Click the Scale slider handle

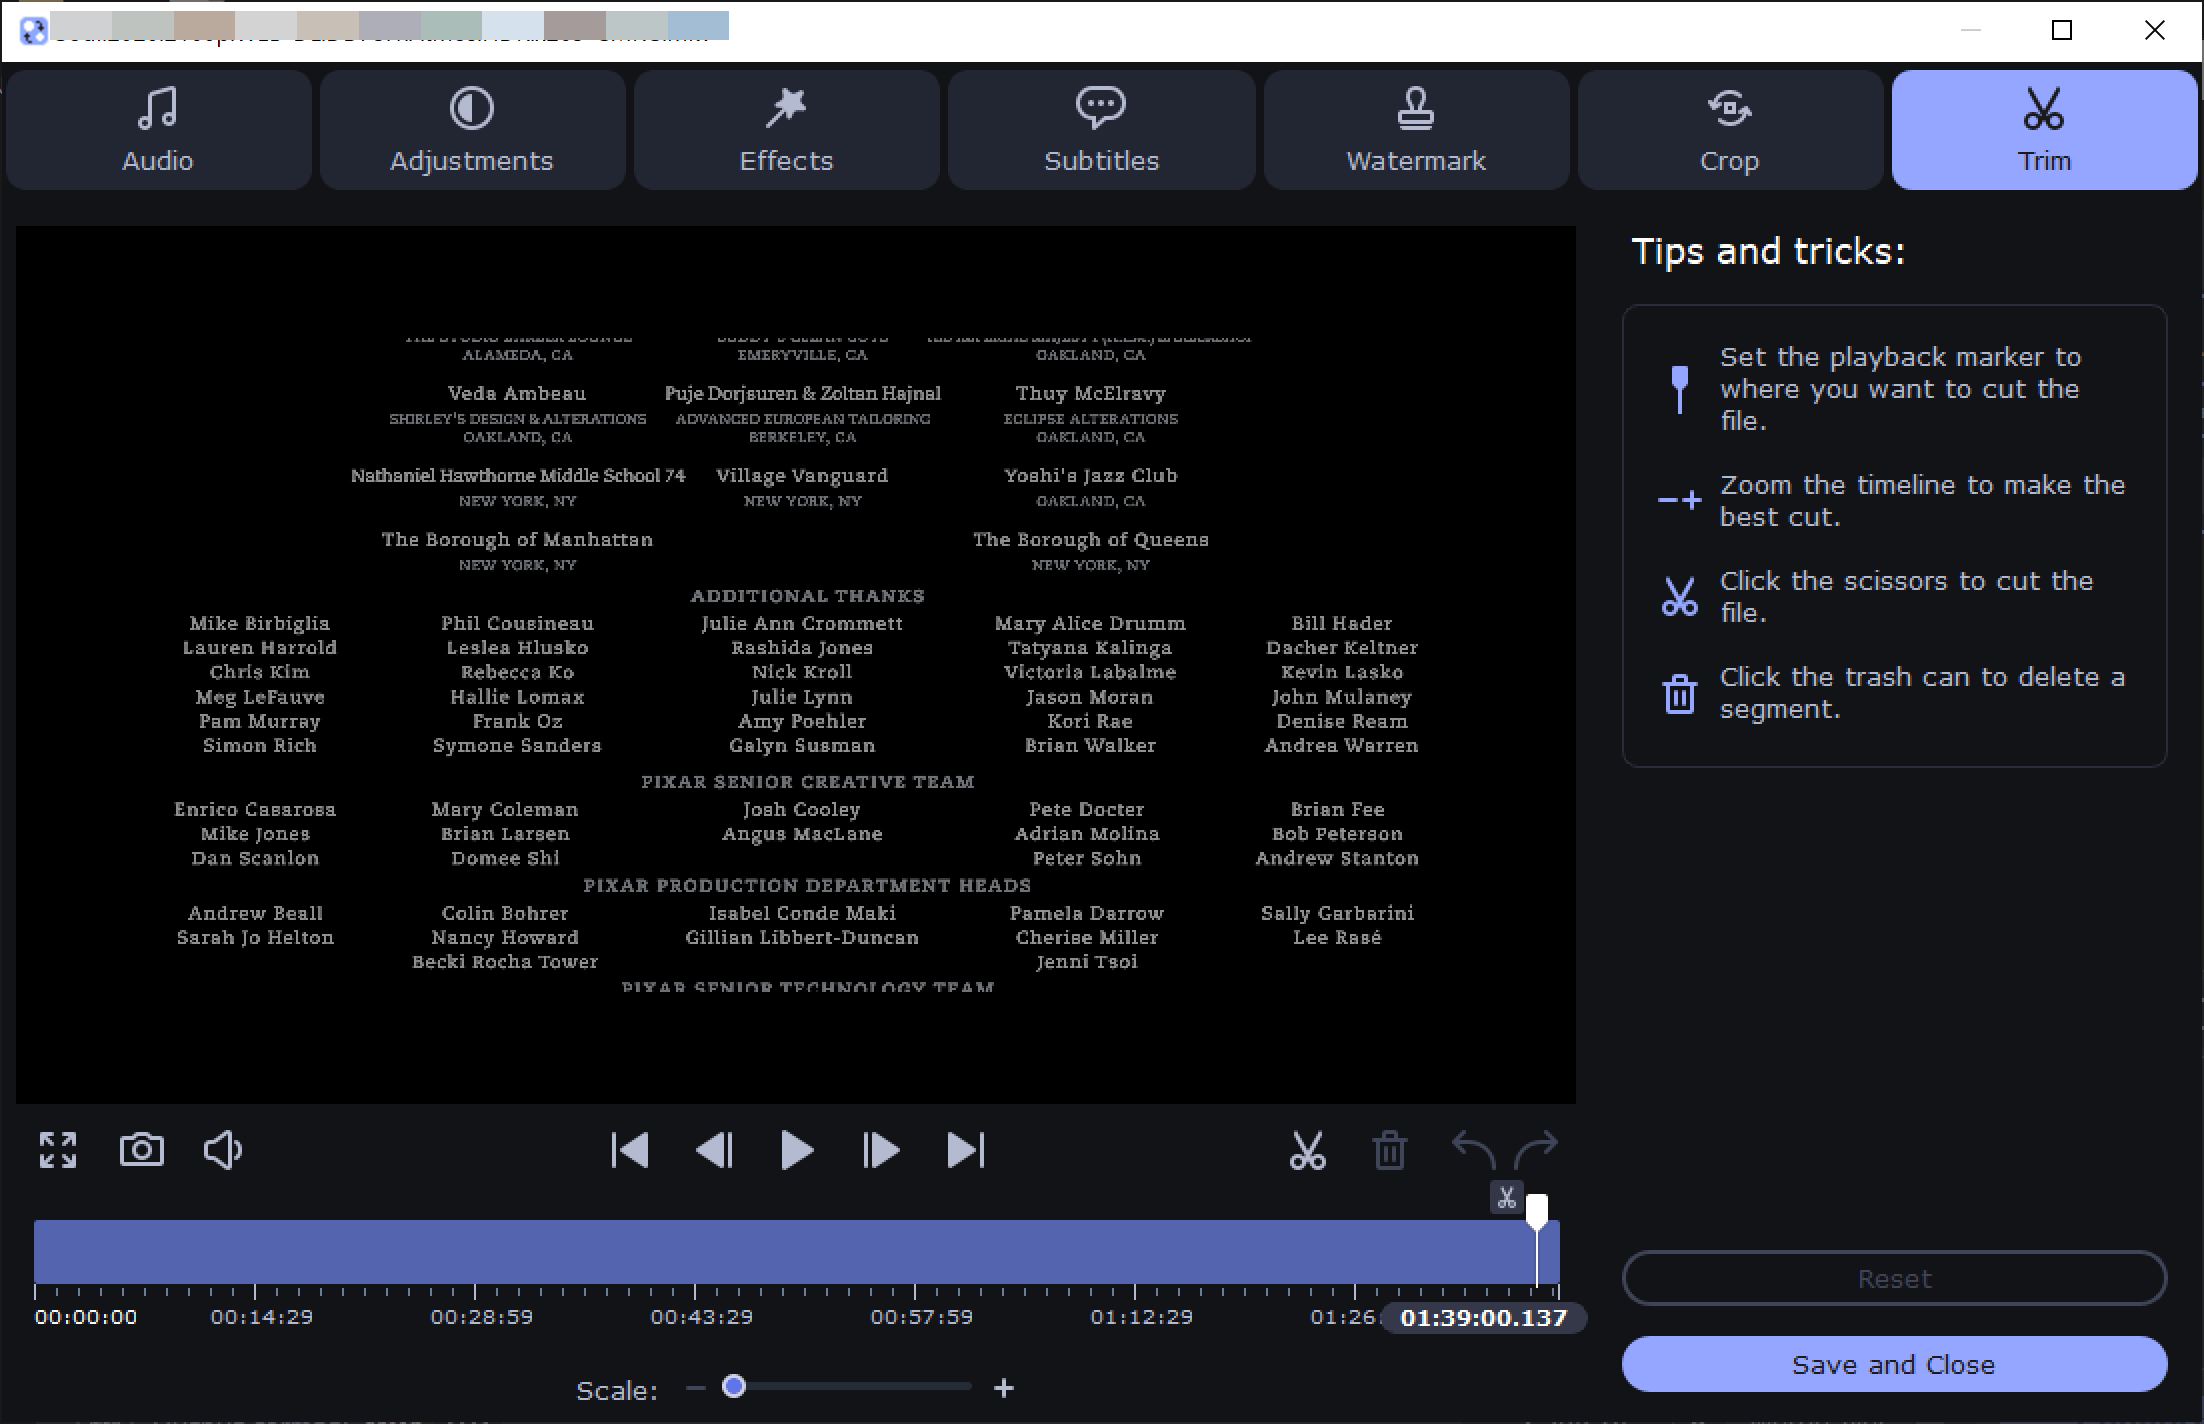[x=734, y=1387]
